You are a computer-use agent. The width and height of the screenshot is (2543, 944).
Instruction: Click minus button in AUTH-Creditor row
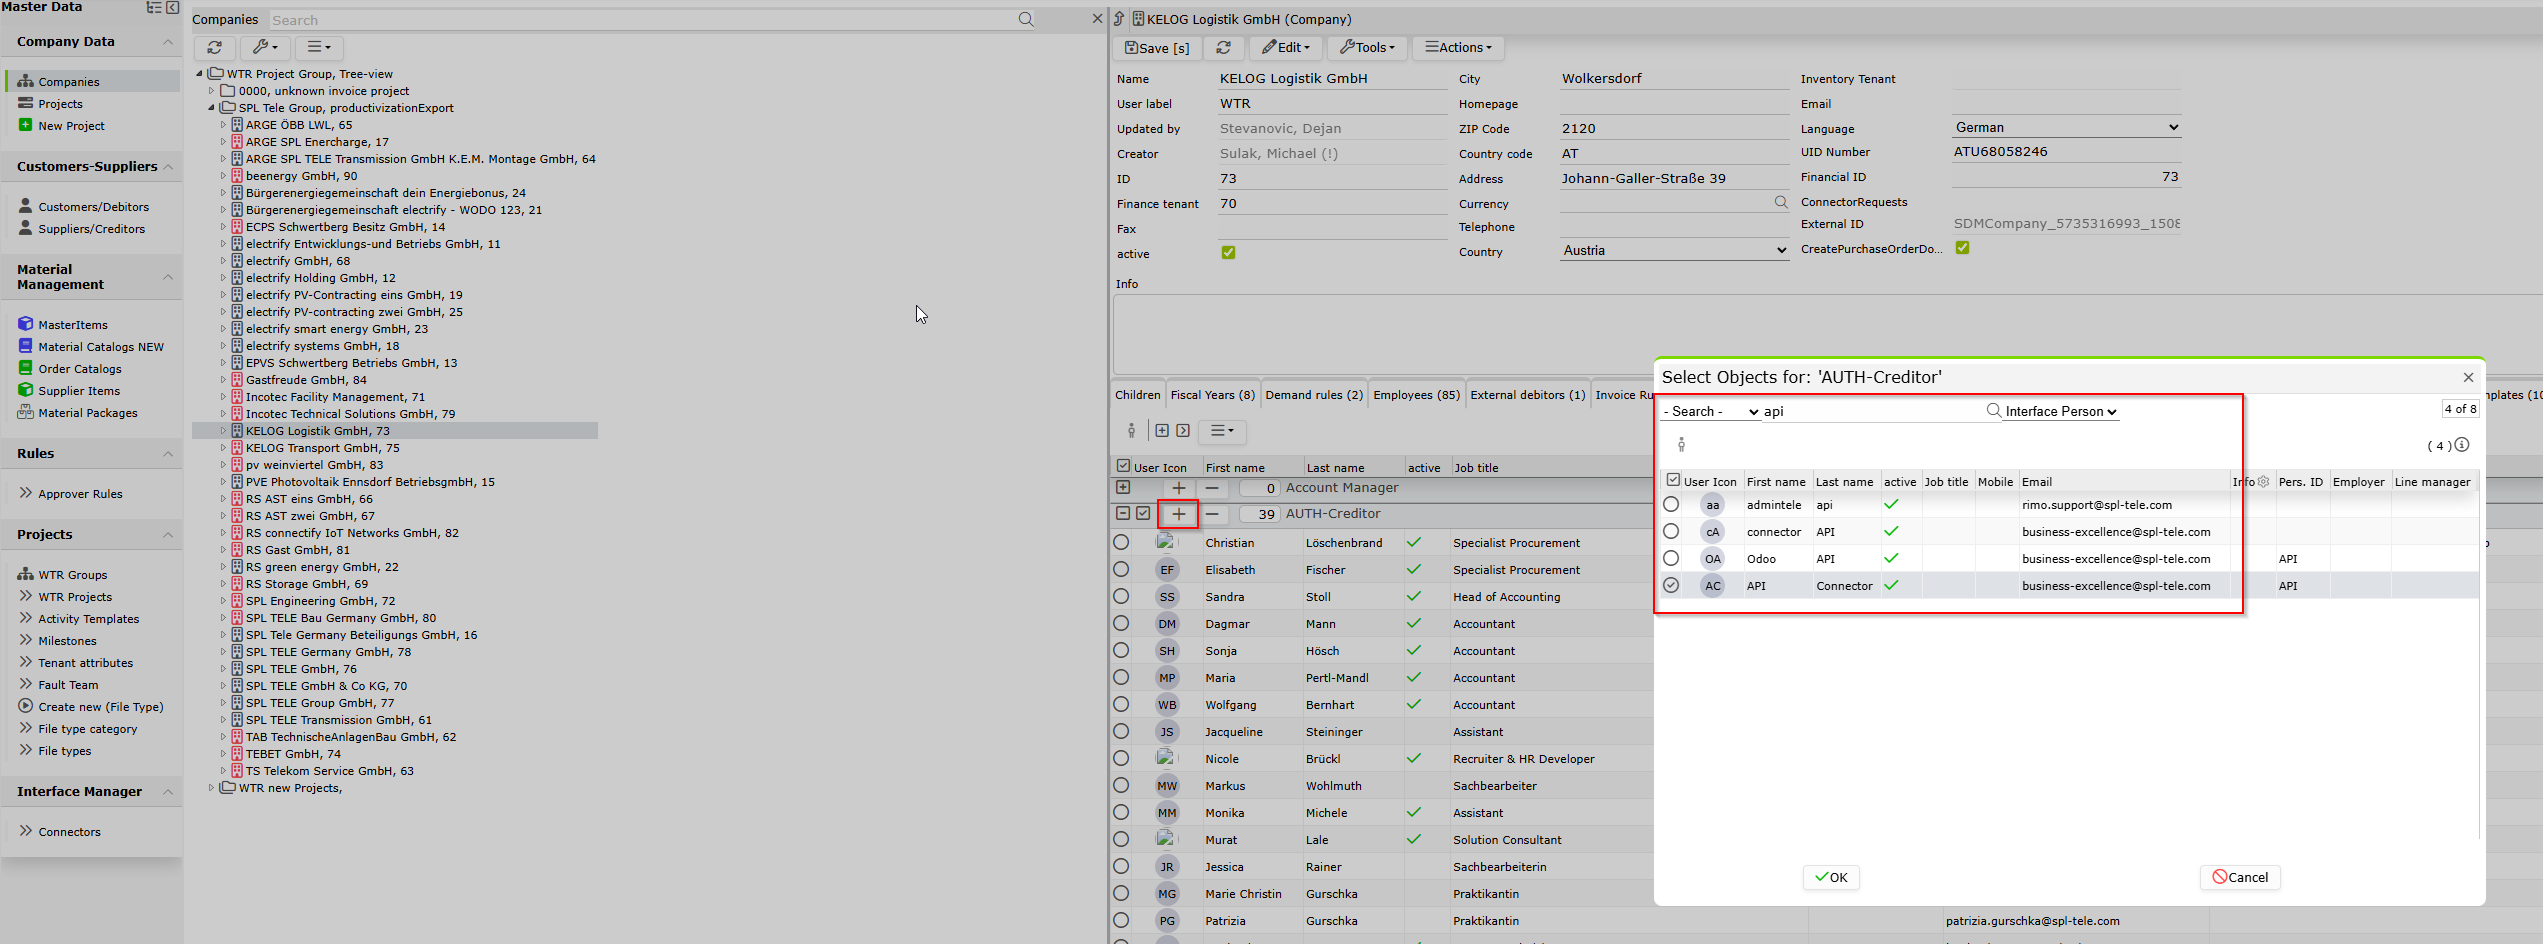[x=1212, y=514]
